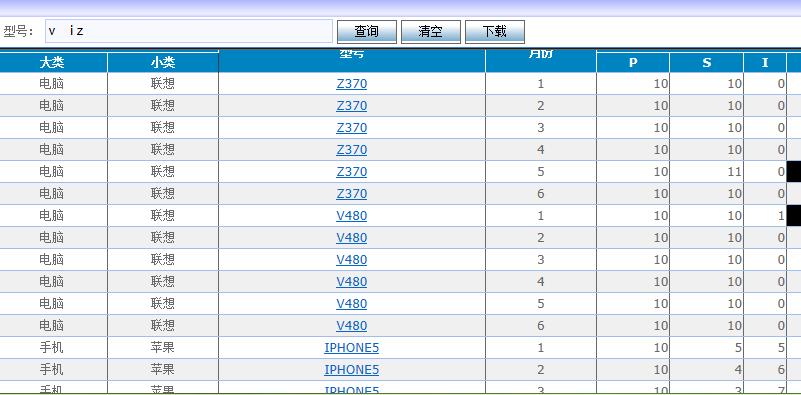Click the black cell in Z370 month 5 row
This screenshot has height=395, width=801.
point(794,172)
